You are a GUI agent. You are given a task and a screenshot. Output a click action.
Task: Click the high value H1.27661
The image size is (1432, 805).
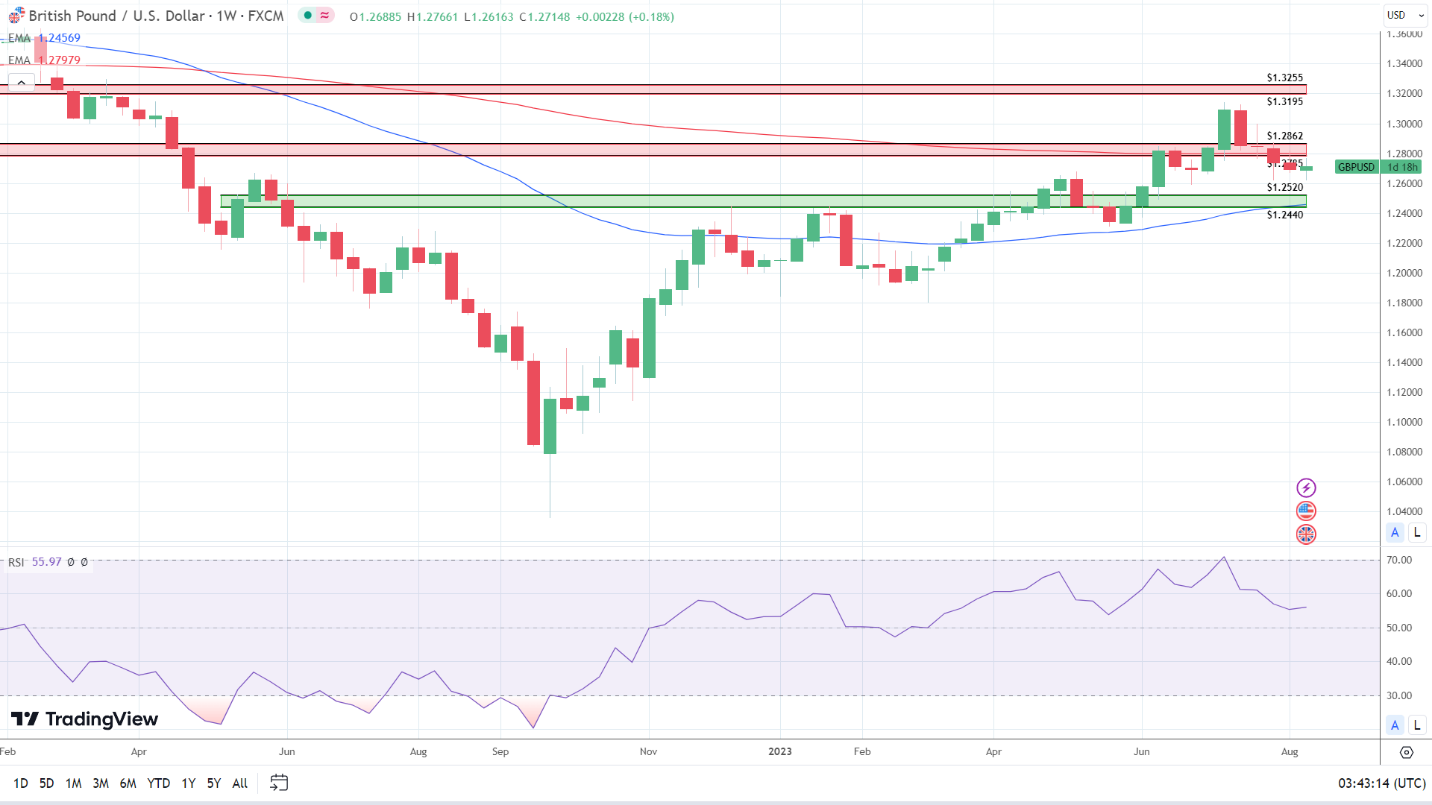(433, 17)
